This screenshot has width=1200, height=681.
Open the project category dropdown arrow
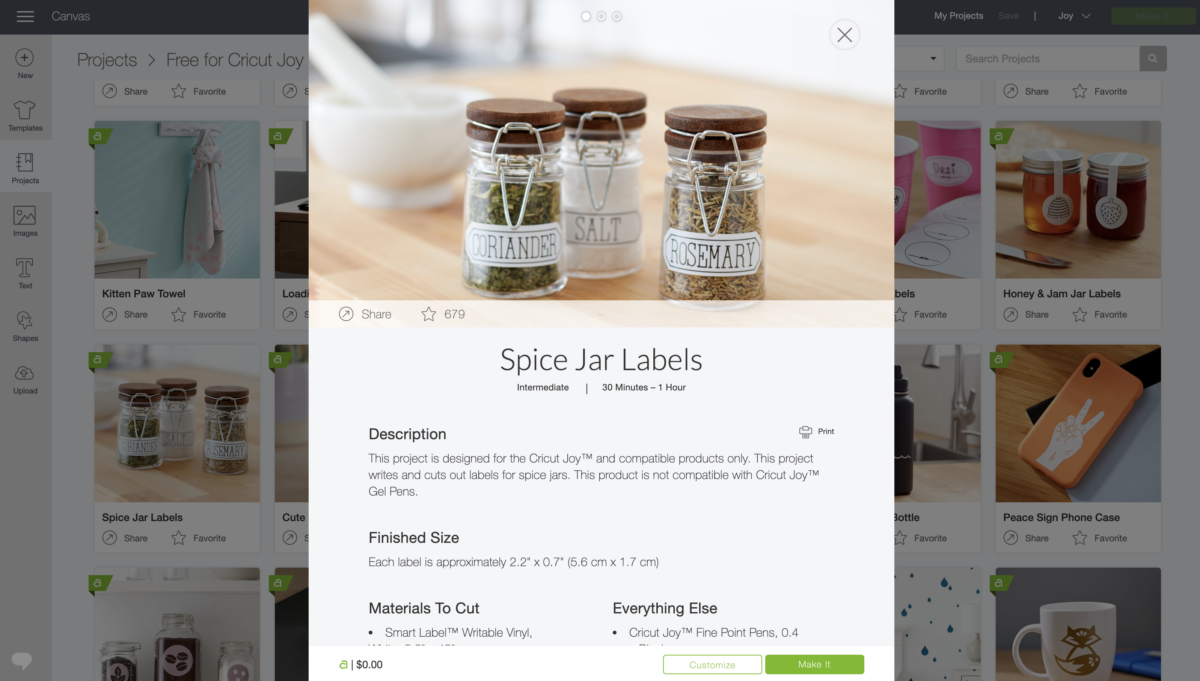tap(934, 58)
